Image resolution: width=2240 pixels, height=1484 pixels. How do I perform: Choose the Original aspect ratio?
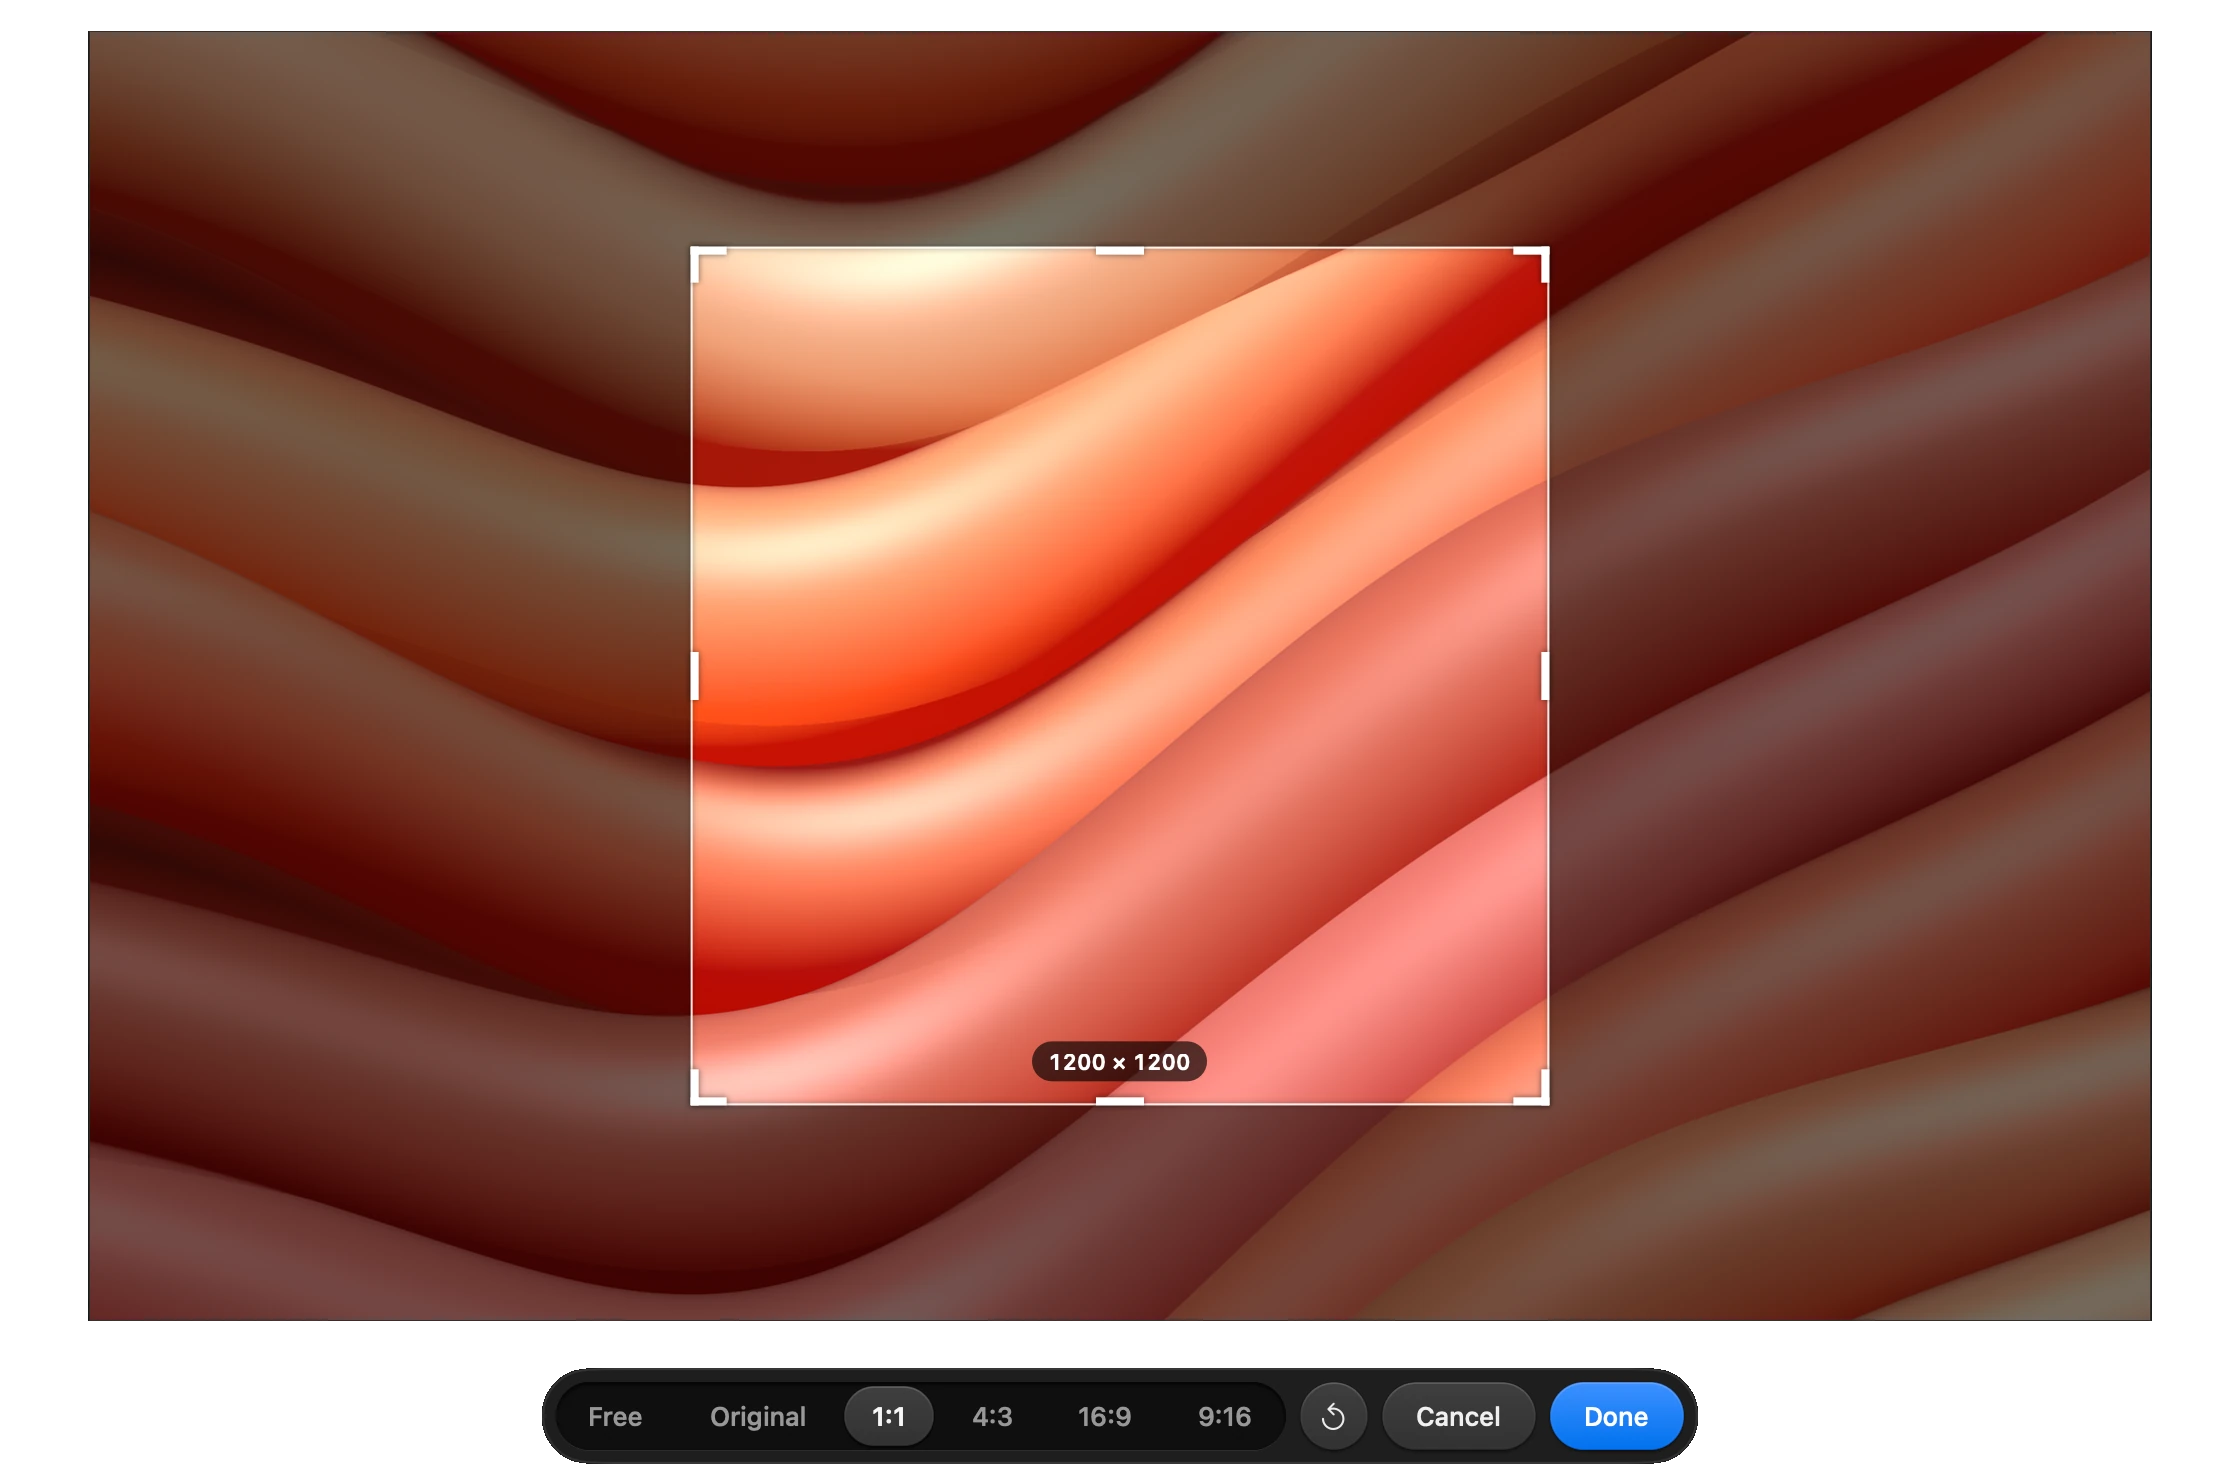pyautogui.click(x=758, y=1416)
